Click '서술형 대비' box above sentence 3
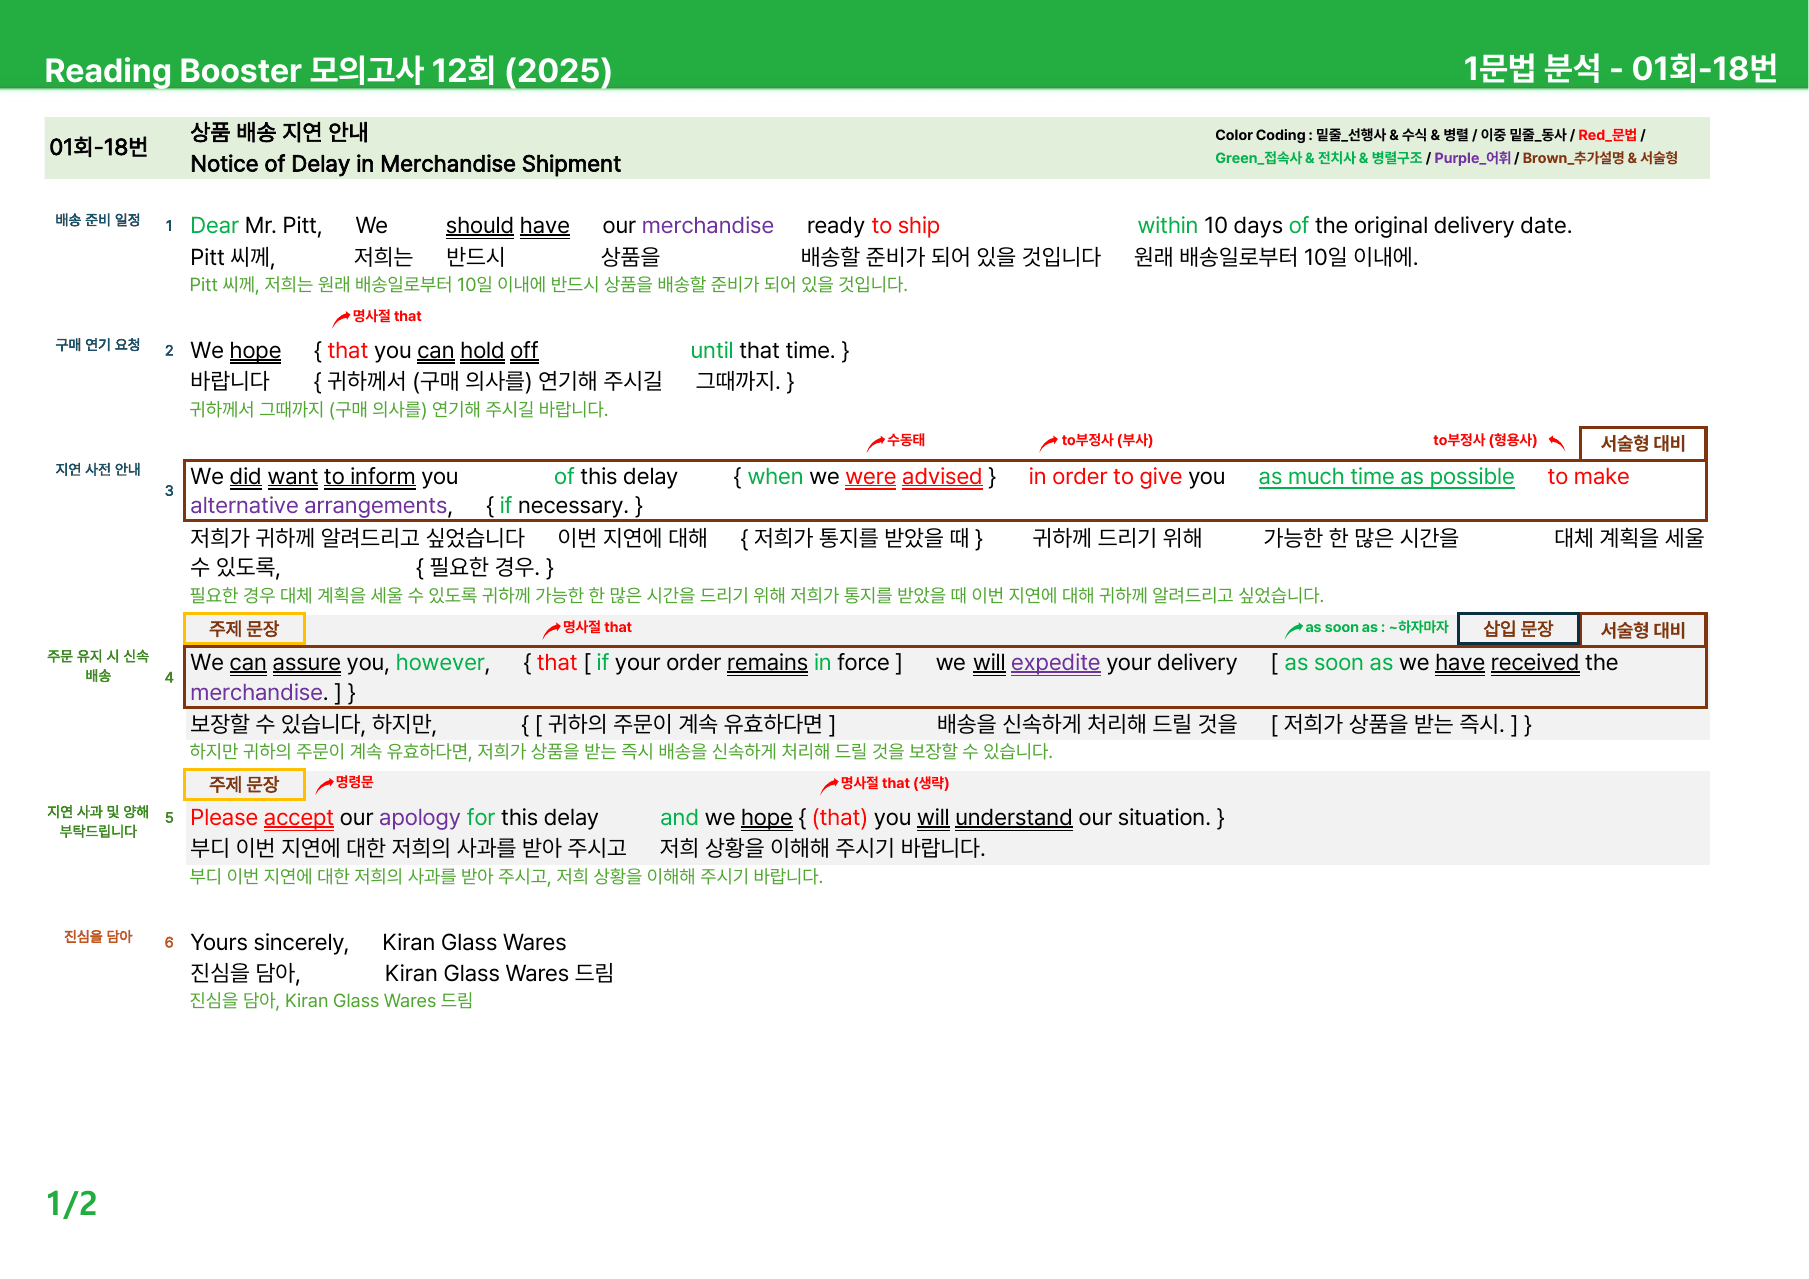 click(x=1643, y=443)
